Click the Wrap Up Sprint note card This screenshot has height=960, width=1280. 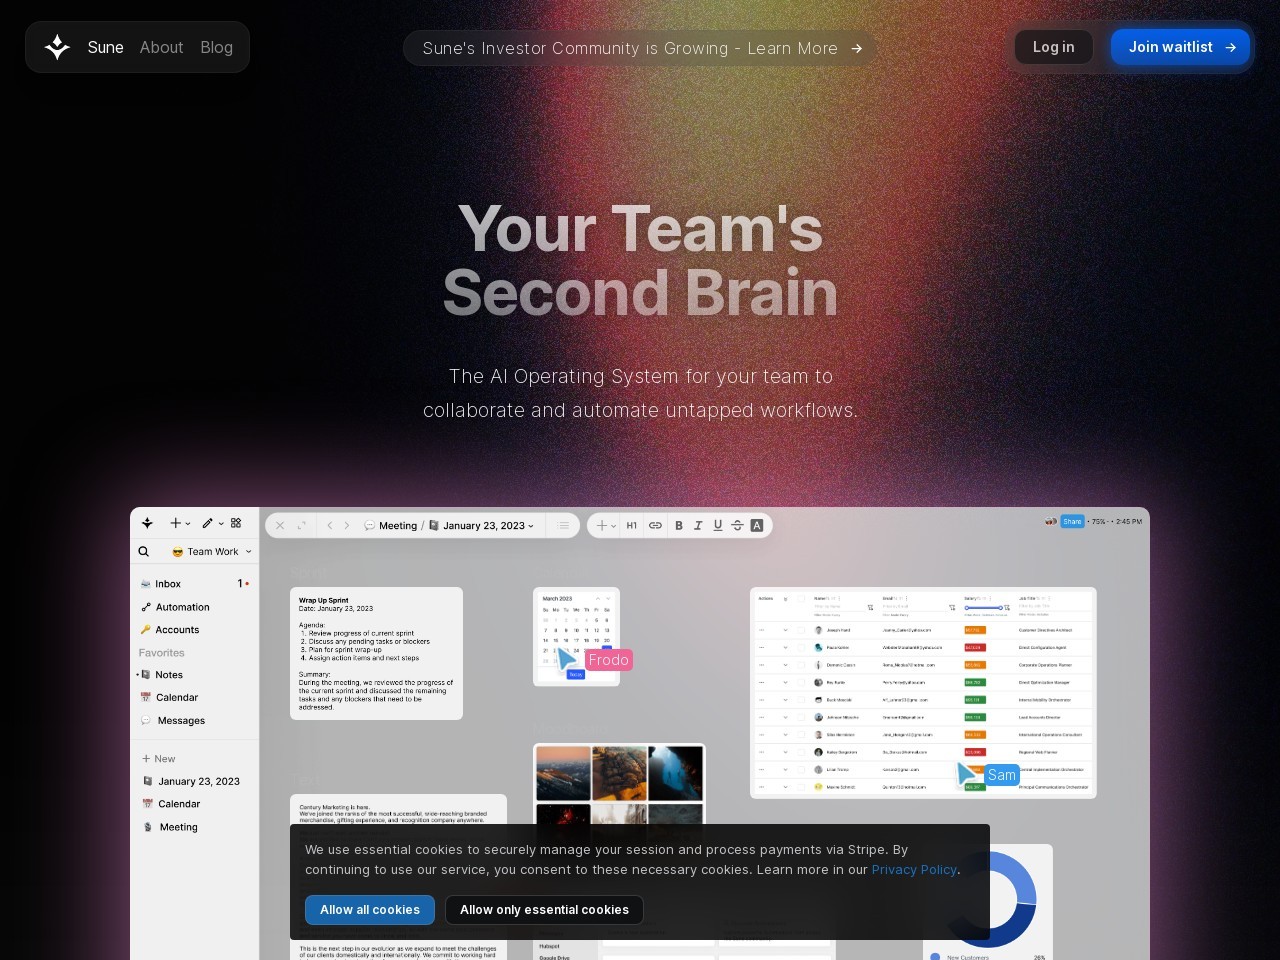(376, 653)
